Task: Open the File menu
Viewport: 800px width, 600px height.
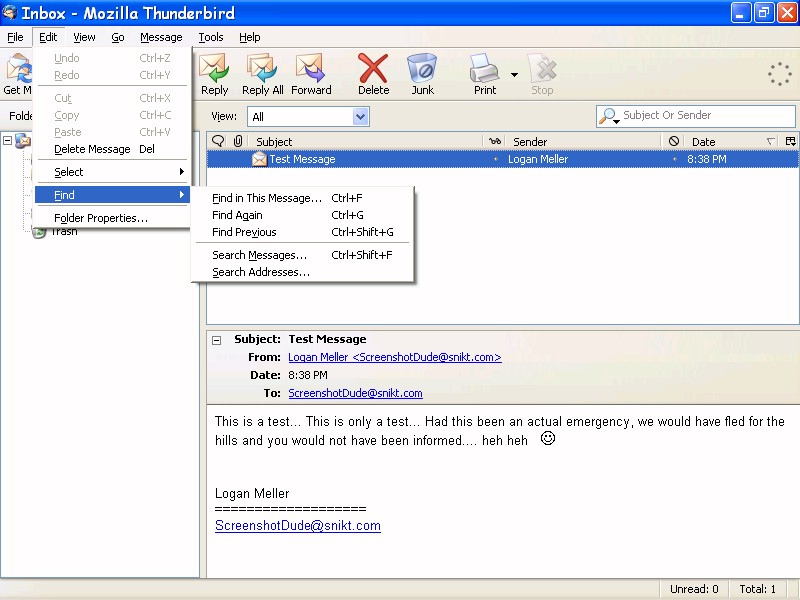Action: point(15,37)
